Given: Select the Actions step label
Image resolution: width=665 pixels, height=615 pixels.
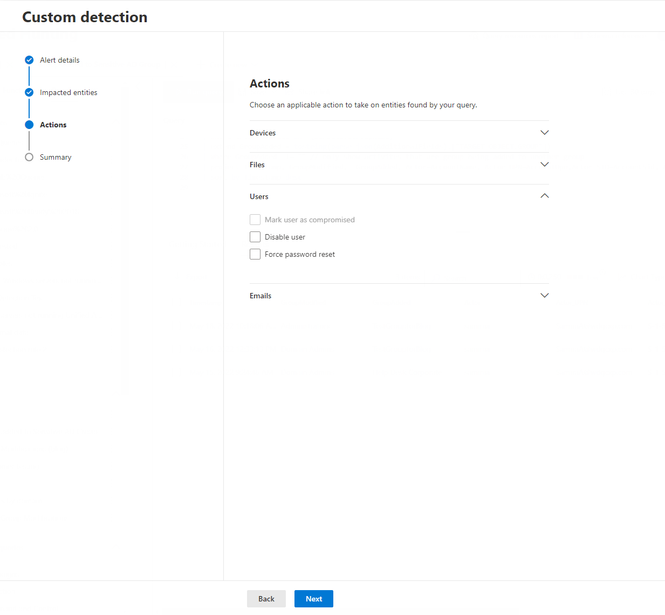Looking at the screenshot, I should click(x=53, y=125).
